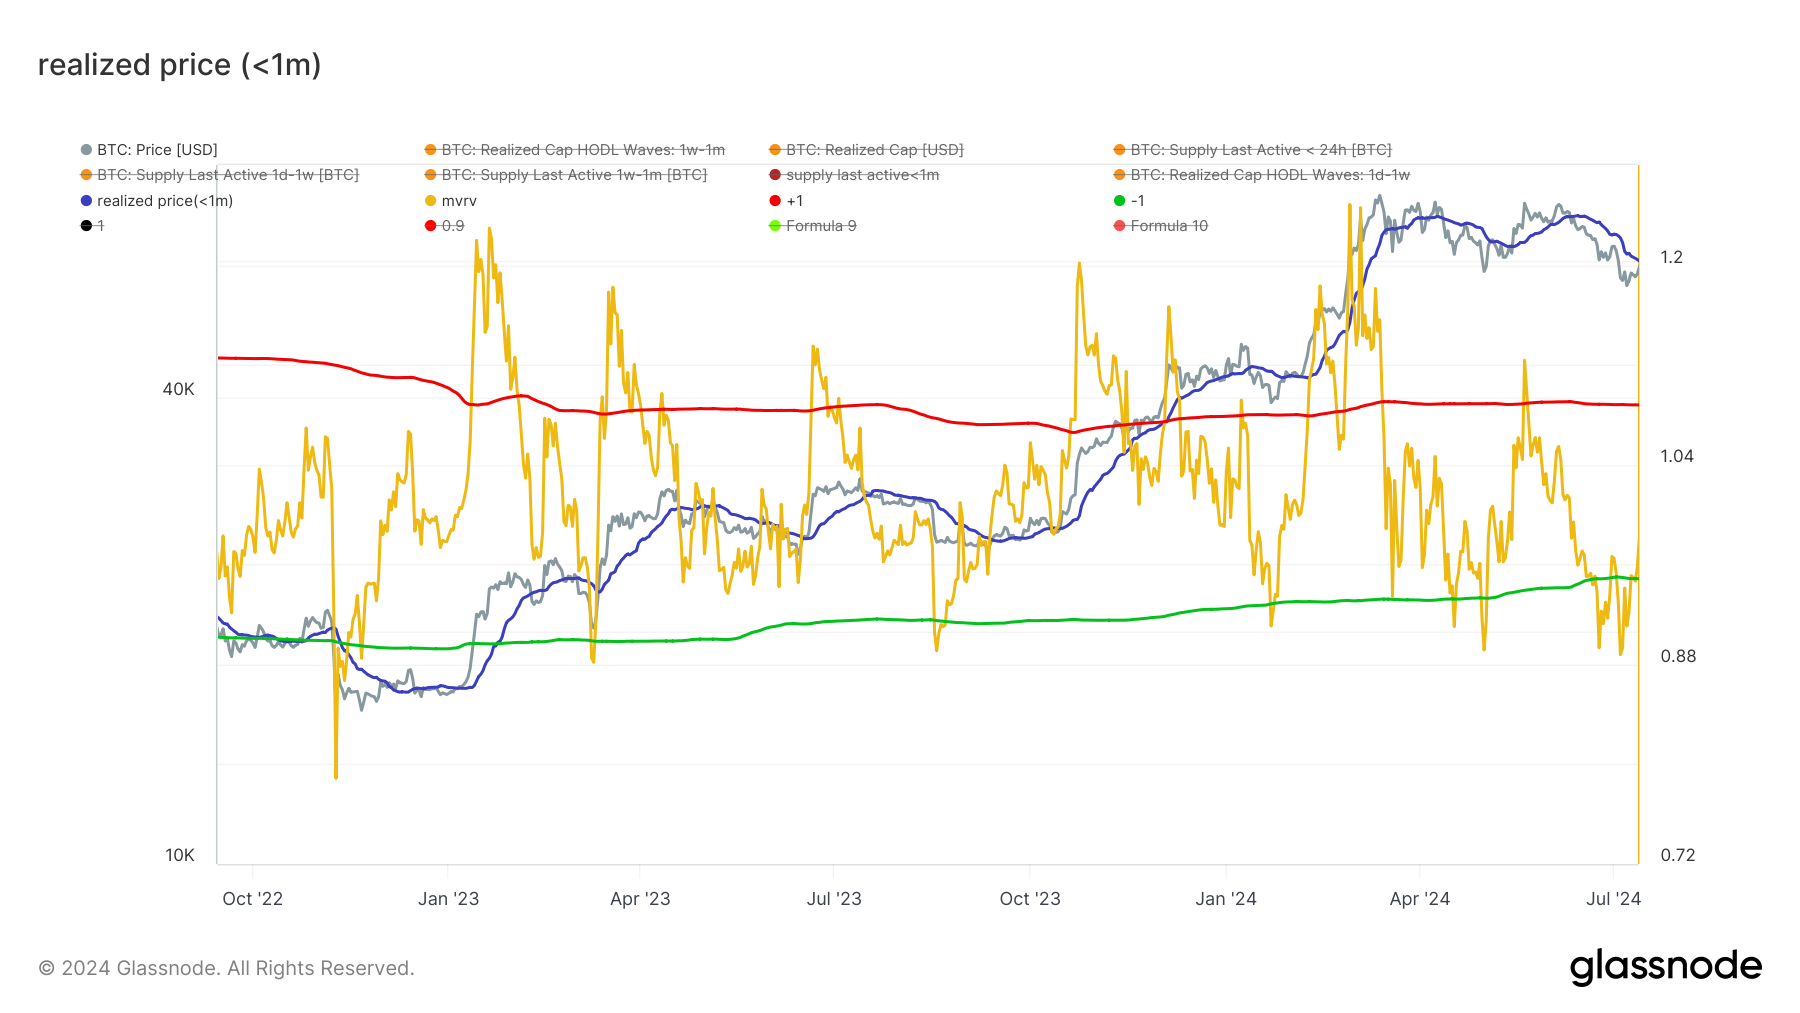The image size is (1800, 1013).
Task: Toggle the BTC: Price [USD] legend entry
Action: (x=149, y=150)
